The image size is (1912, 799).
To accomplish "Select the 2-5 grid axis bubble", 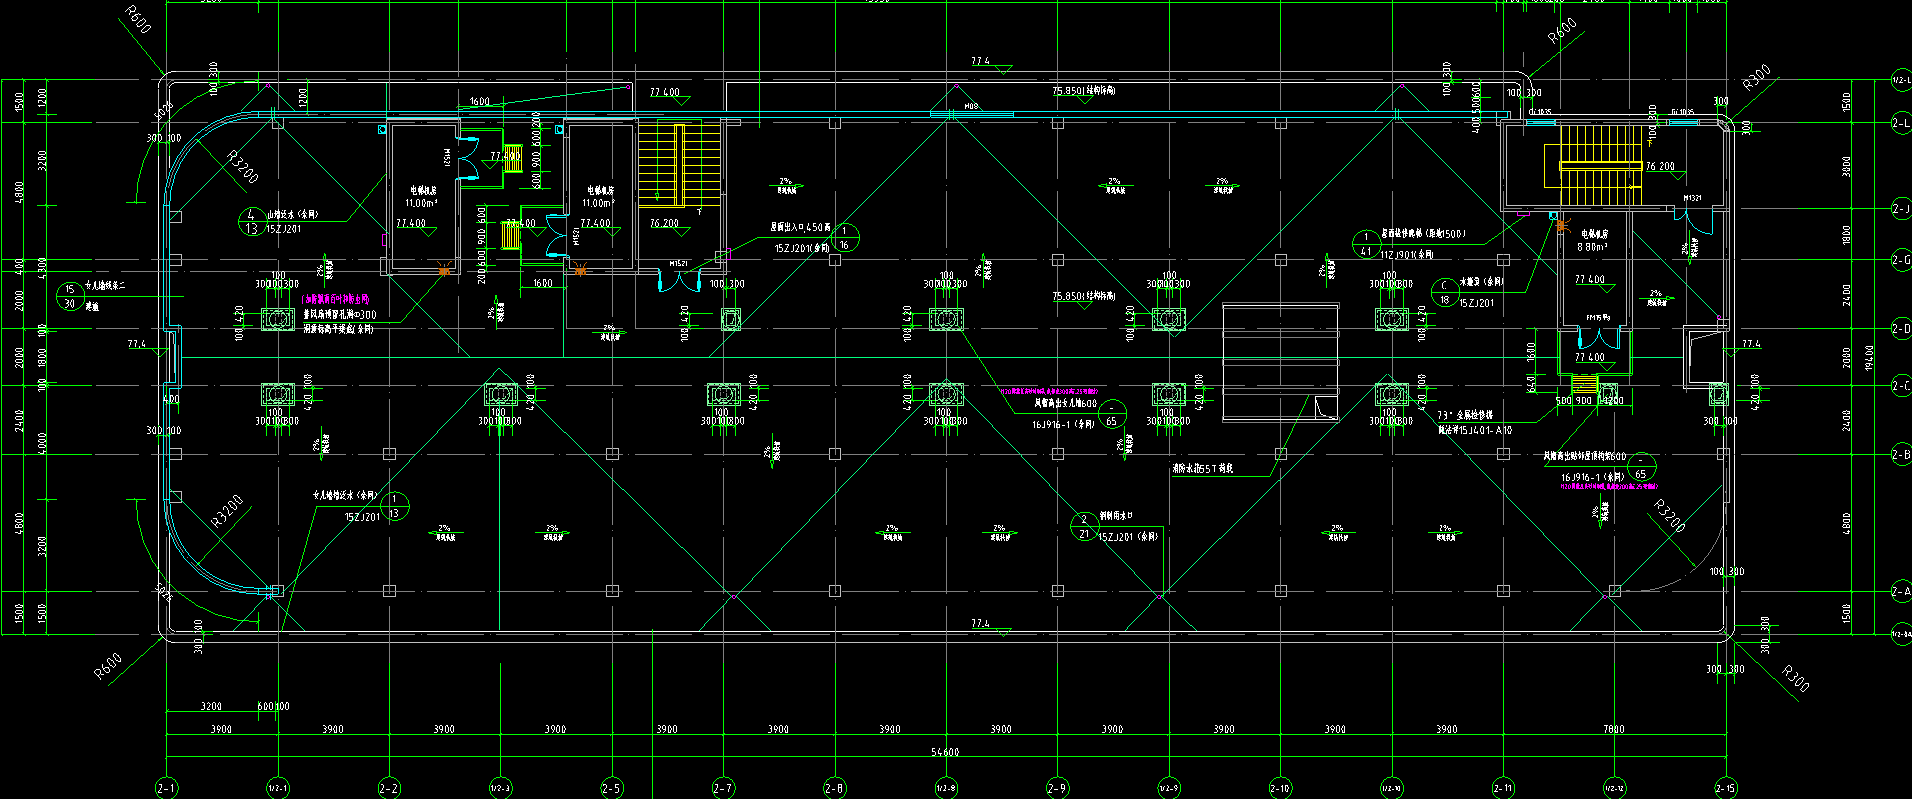I will click(x=611, y=788).
